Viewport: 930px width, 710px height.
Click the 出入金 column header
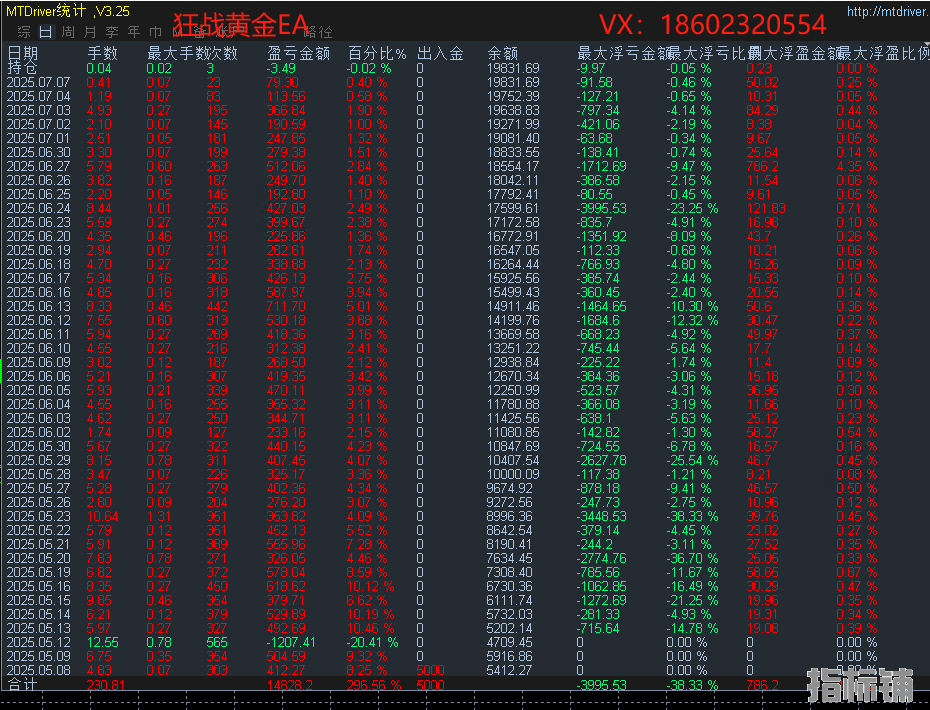click(440, 53)
